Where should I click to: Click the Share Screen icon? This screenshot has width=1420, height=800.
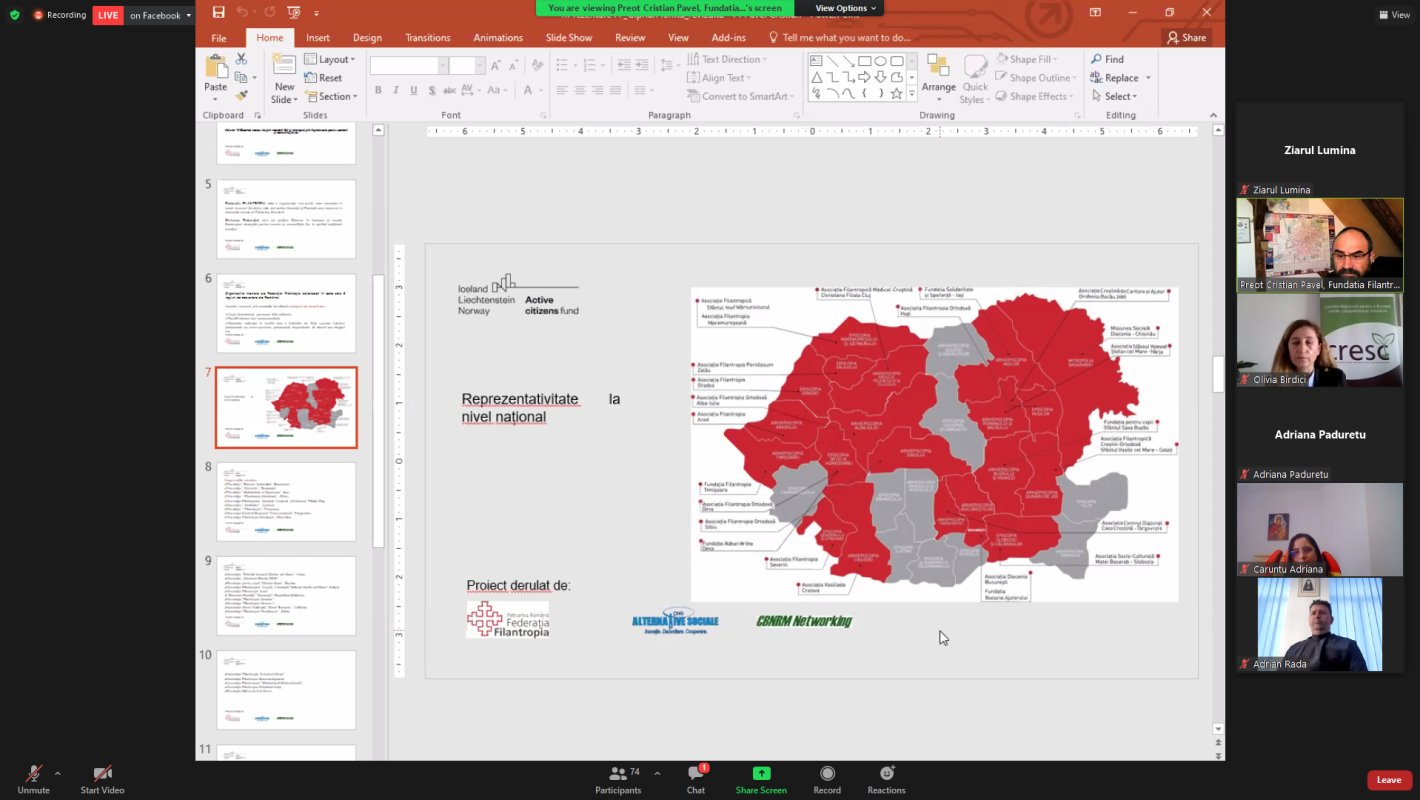click(x=761, y=774)
